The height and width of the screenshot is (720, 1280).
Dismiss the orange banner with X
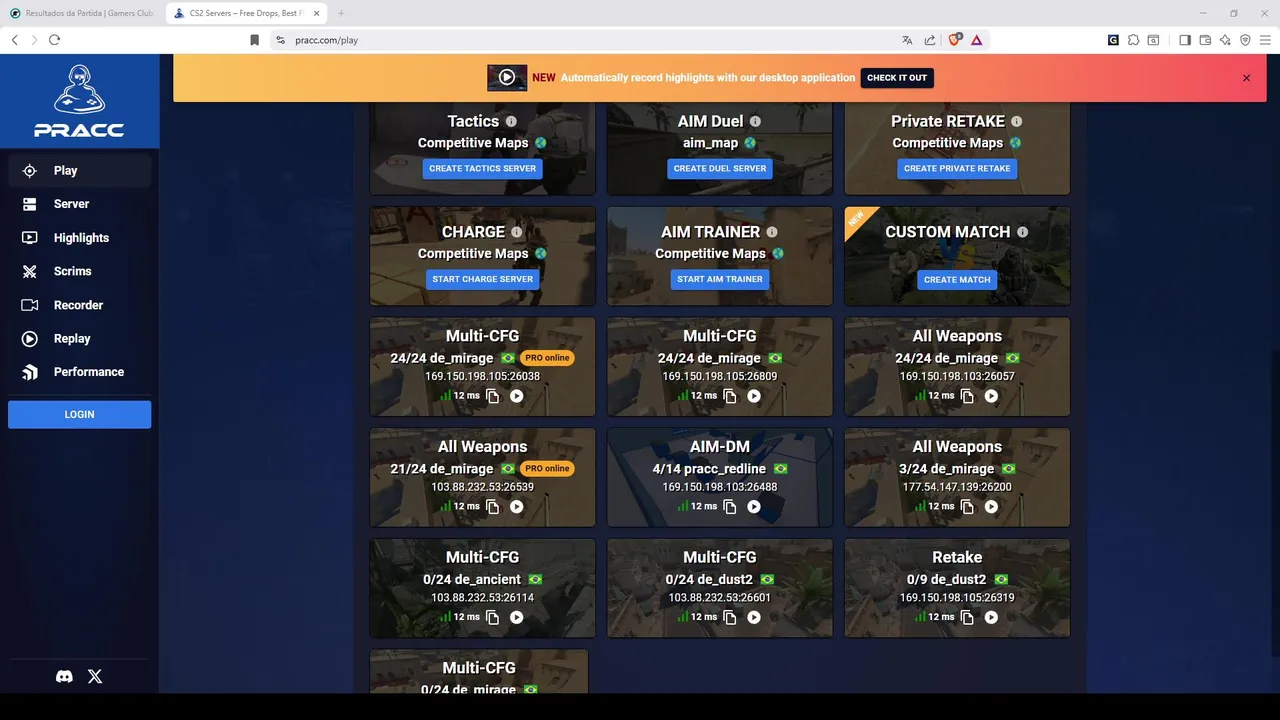[1246, 78]
